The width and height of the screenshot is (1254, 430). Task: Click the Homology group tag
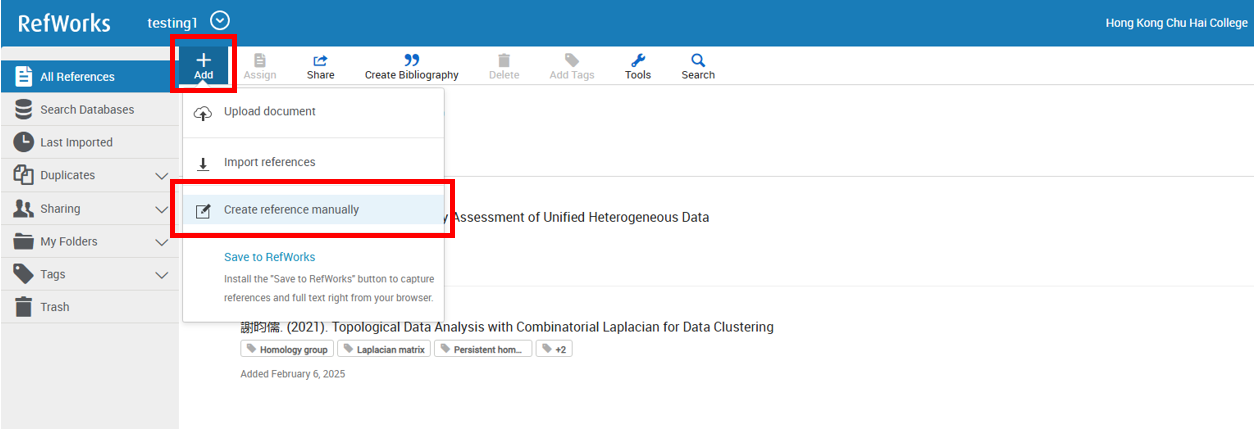click(287, 349)
